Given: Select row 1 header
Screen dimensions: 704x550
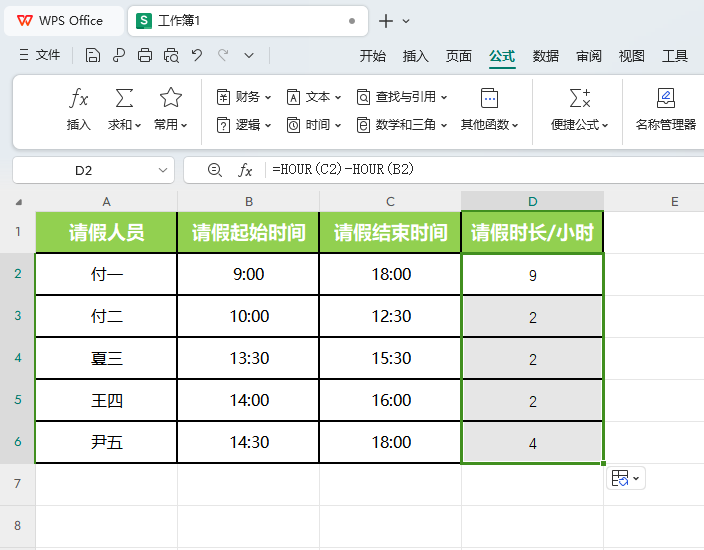Looking at the screenshot, I should [x=18, y=232].
